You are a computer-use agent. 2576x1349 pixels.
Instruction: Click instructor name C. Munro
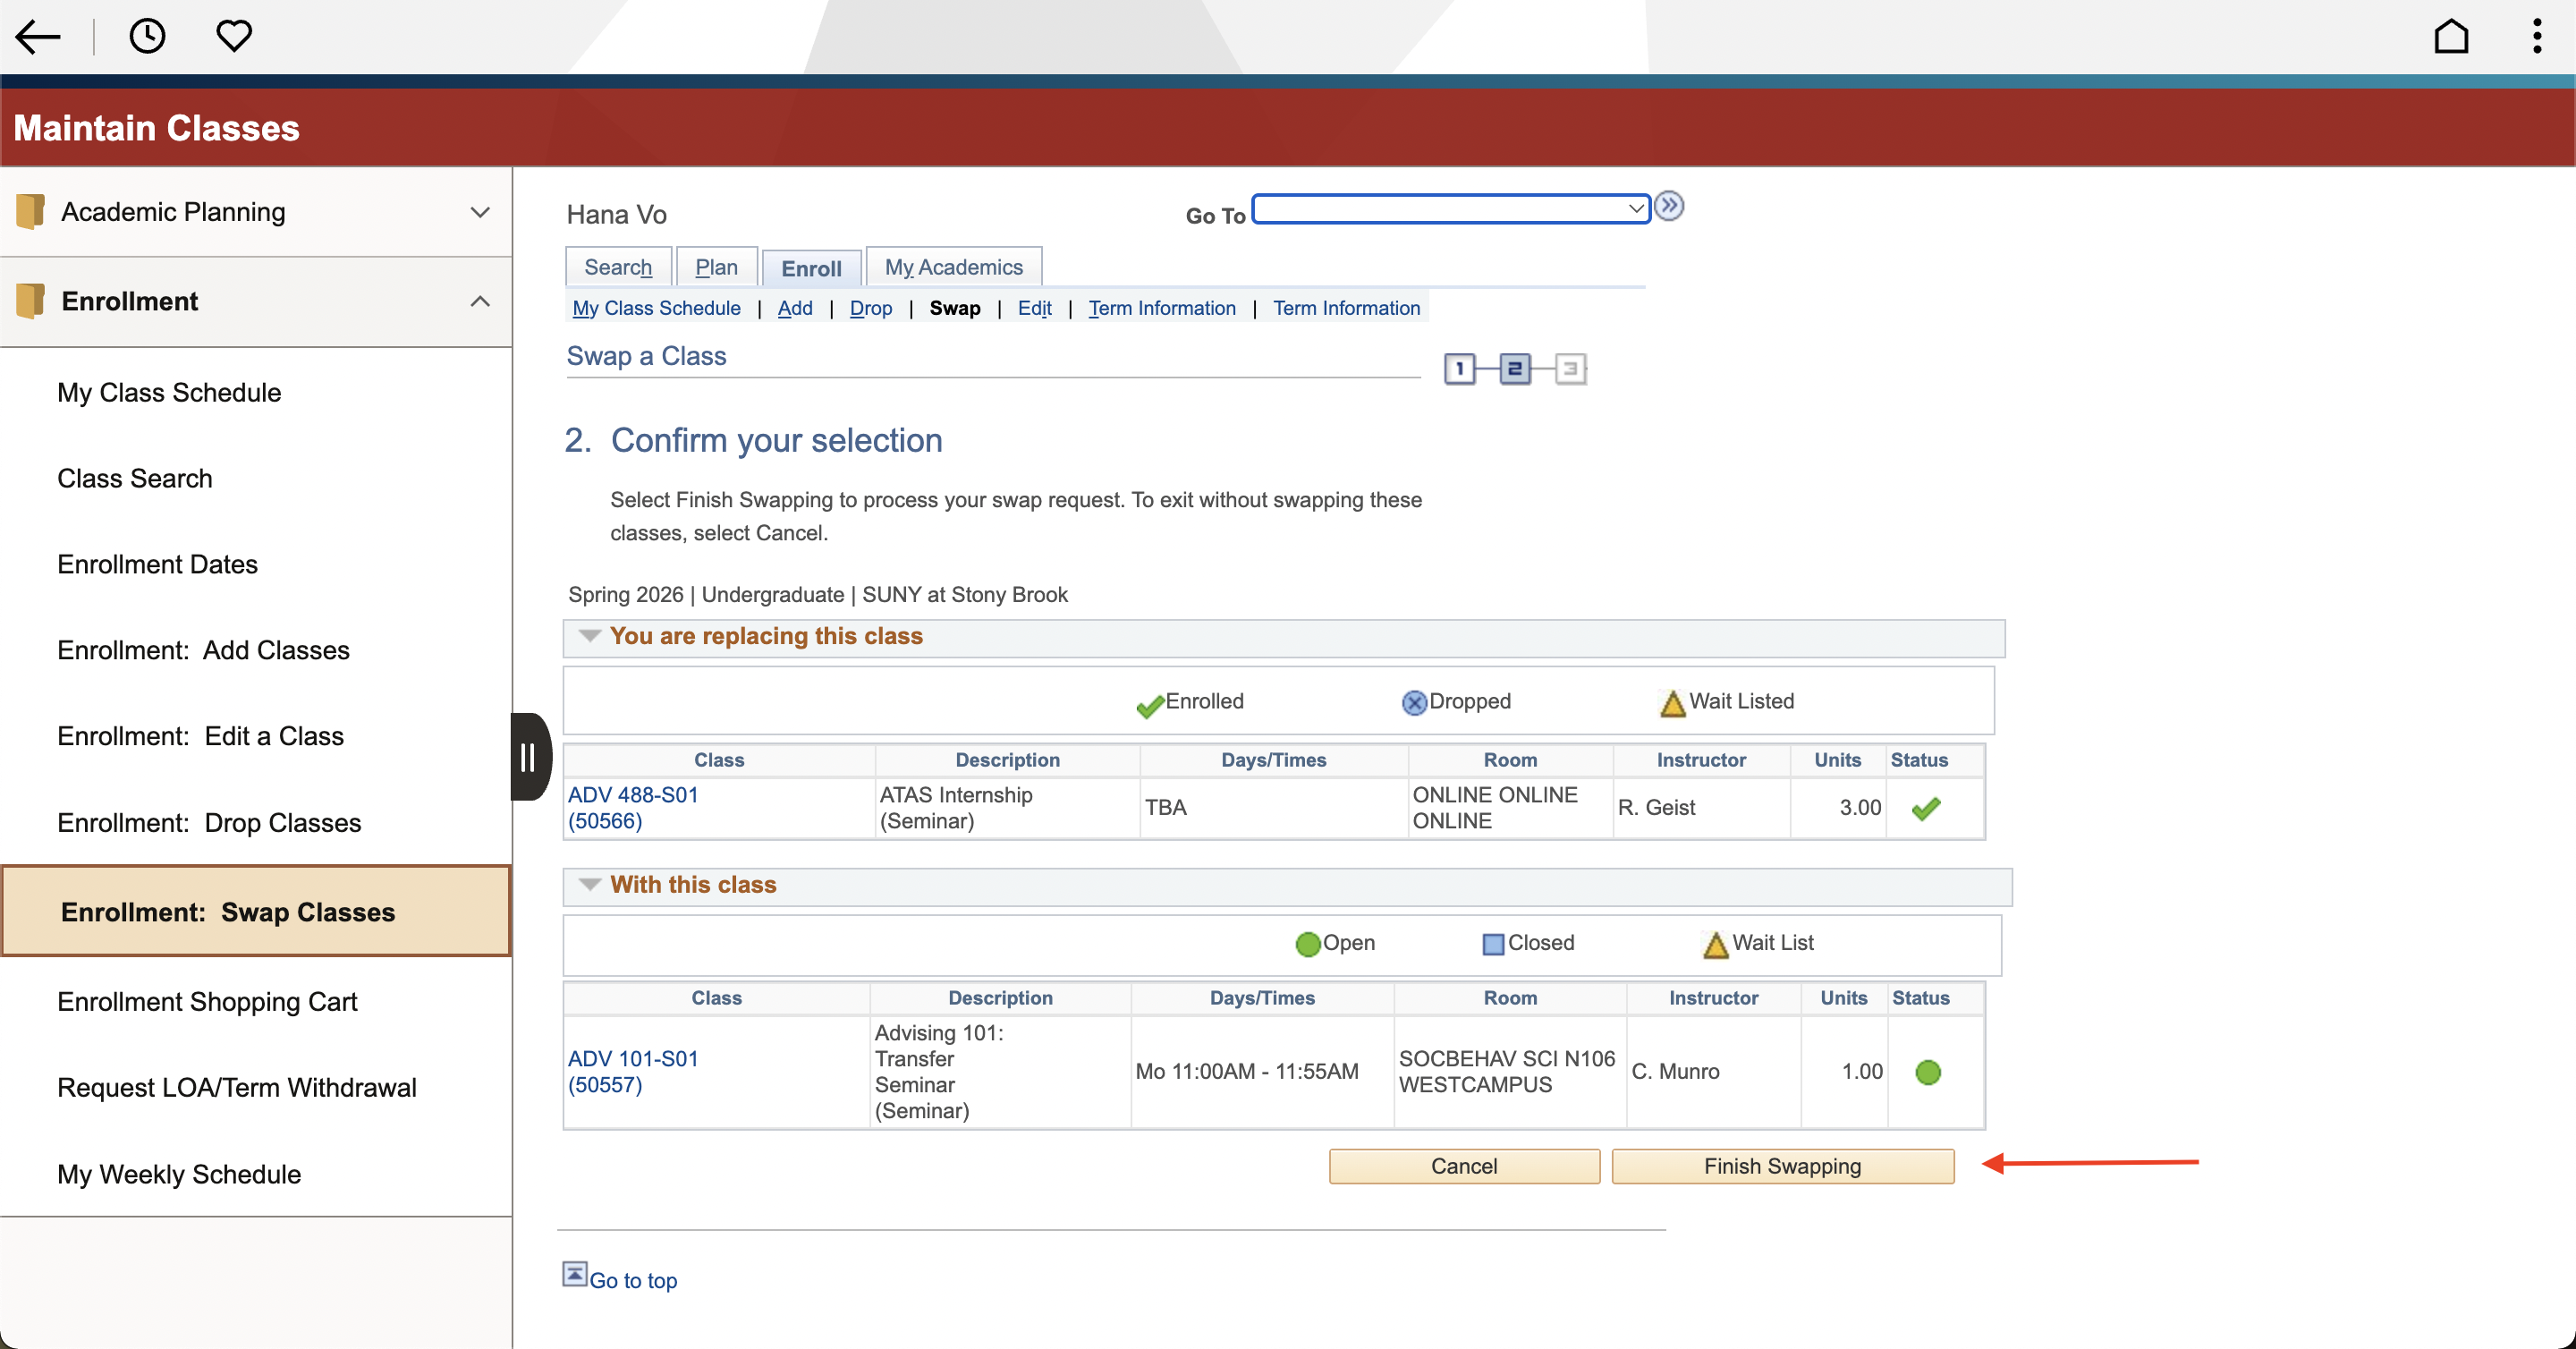coord(1675,1071)
